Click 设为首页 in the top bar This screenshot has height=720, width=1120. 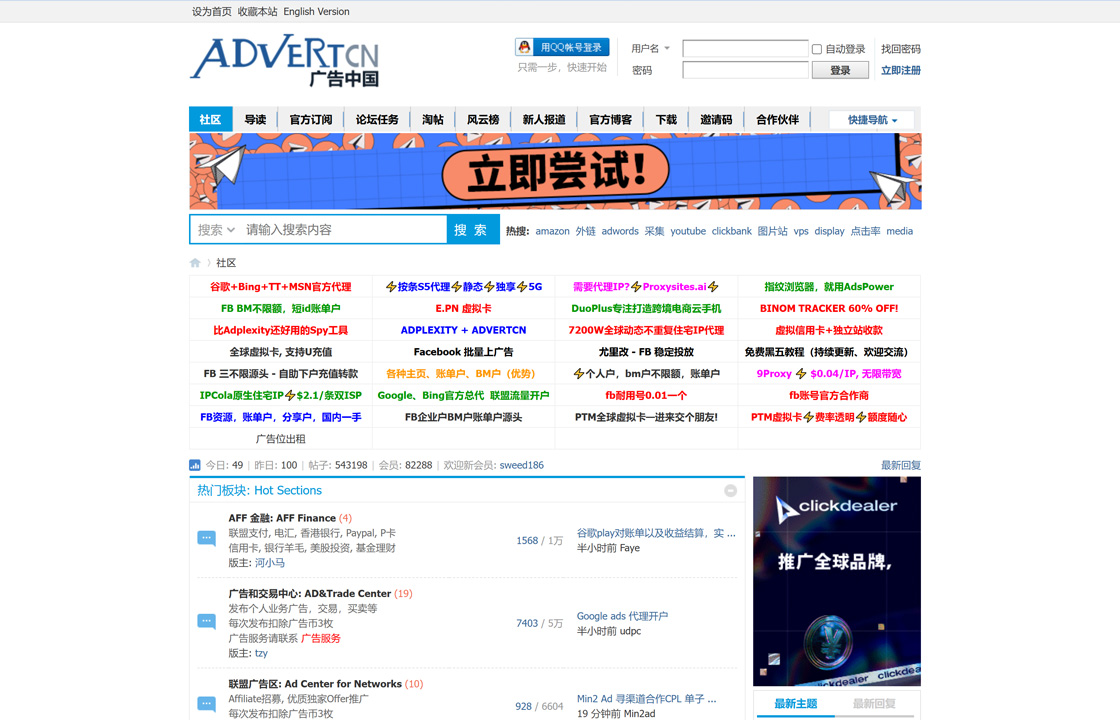[x=211, y=11]
